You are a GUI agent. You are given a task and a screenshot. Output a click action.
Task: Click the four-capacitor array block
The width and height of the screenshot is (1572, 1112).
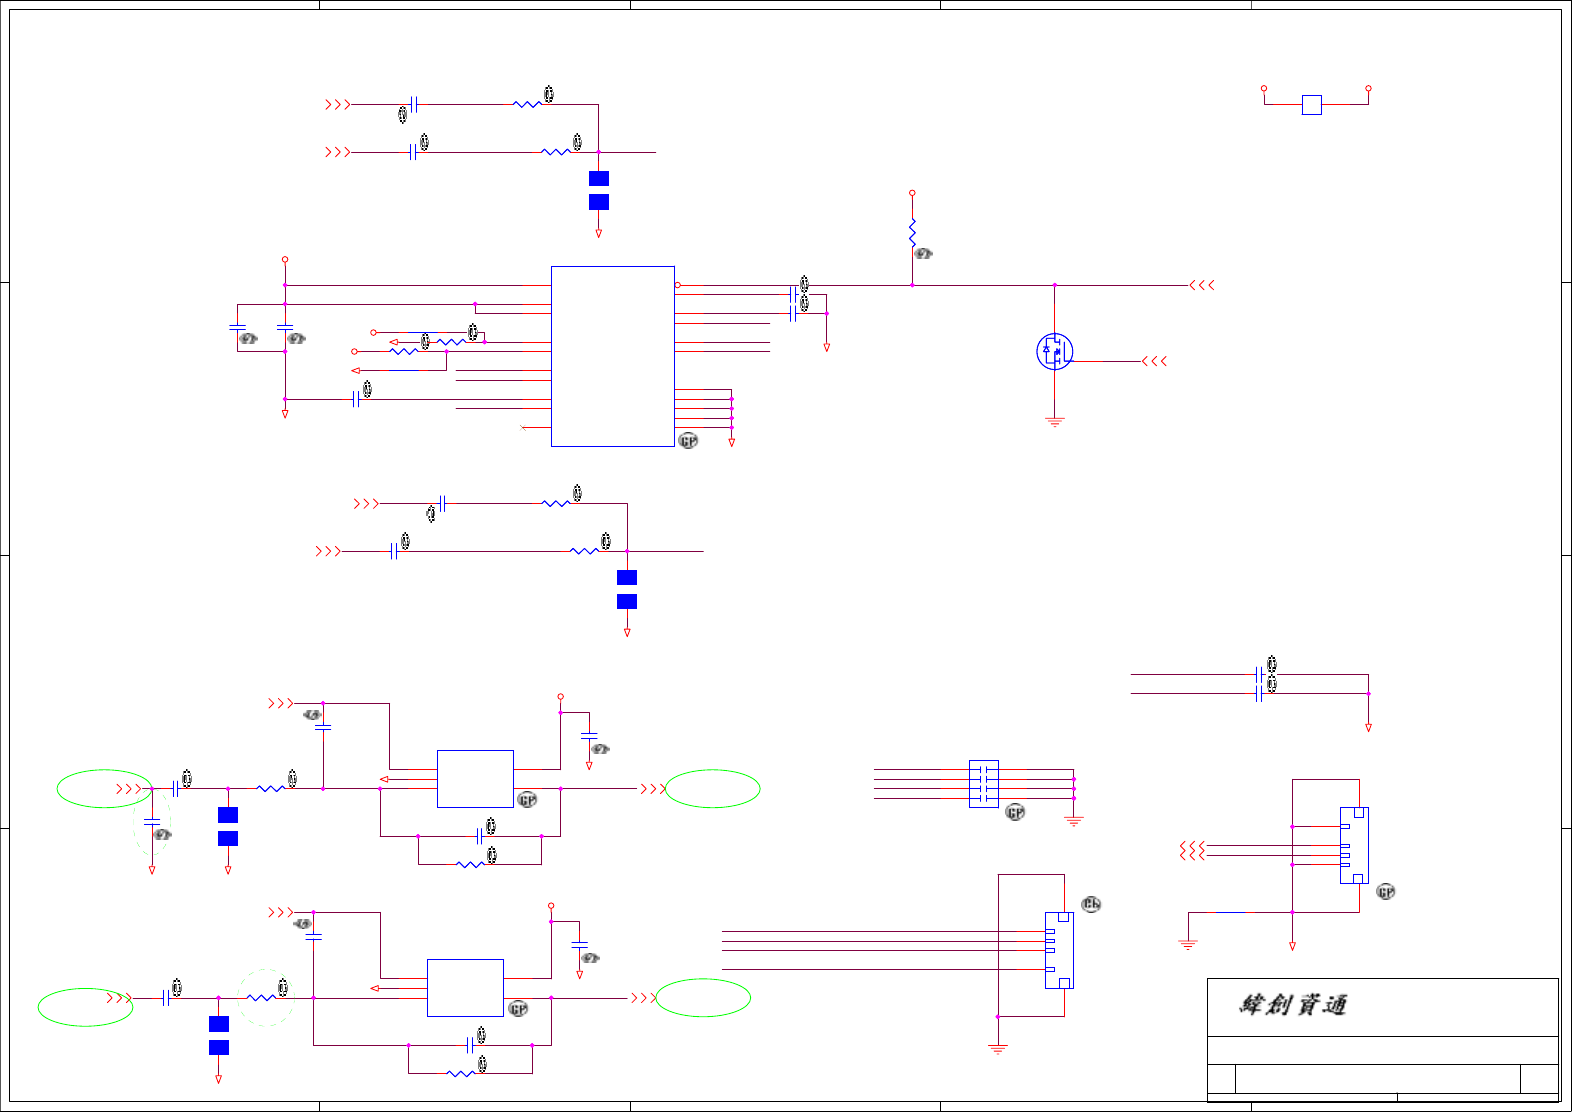pyautogui.click(x=984, y=784)
